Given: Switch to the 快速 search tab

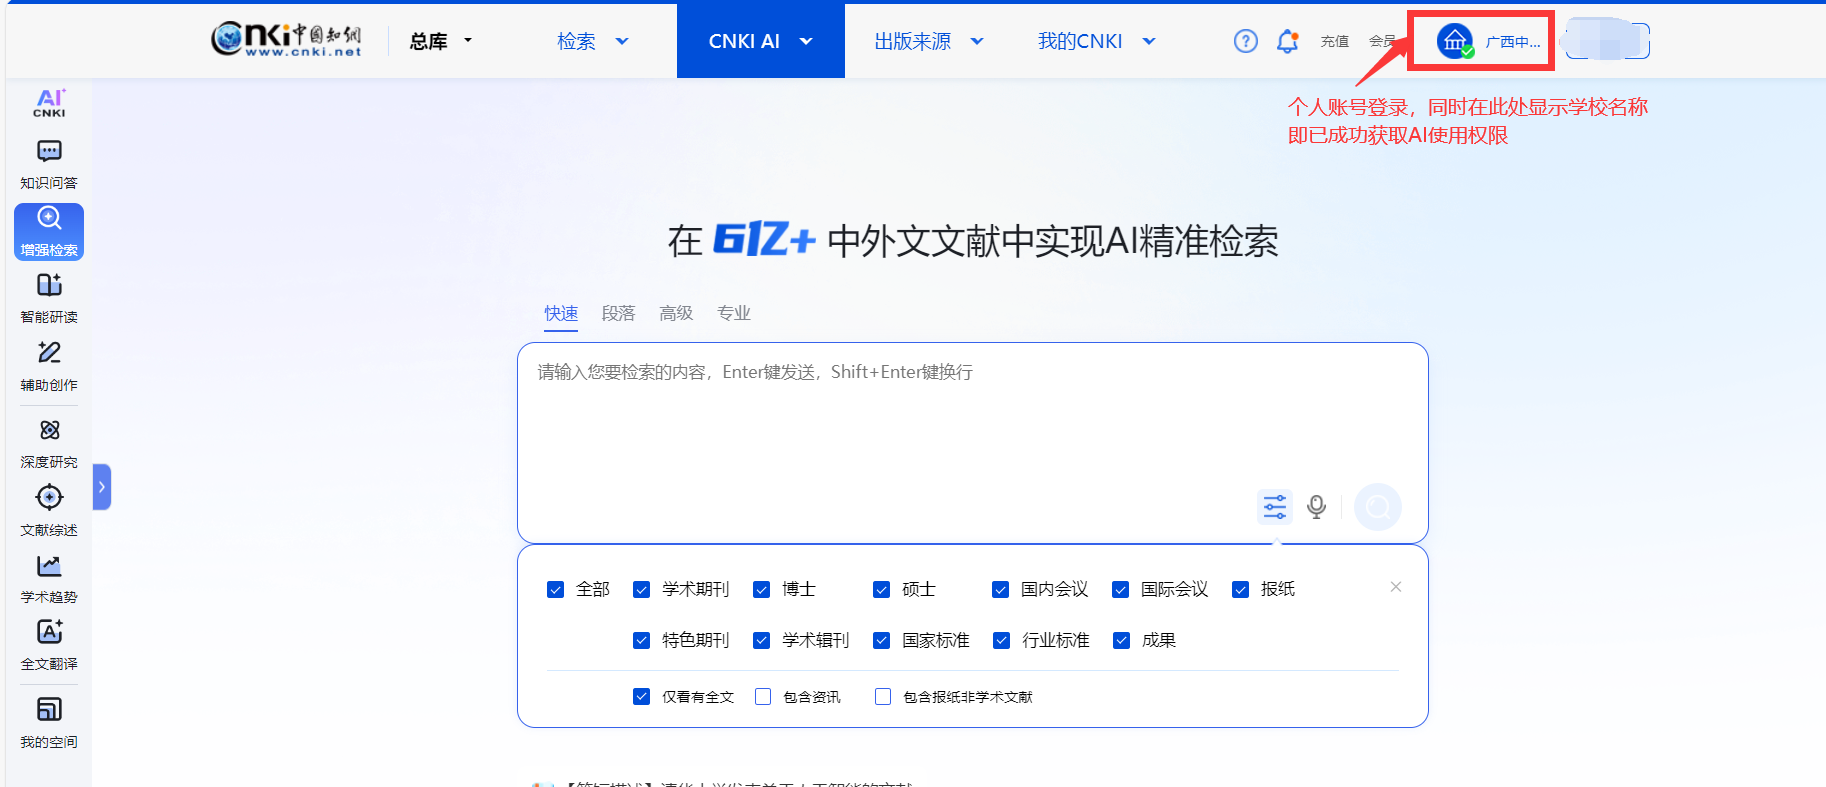Looking at the screenshot, I should [x=561, y=313].
